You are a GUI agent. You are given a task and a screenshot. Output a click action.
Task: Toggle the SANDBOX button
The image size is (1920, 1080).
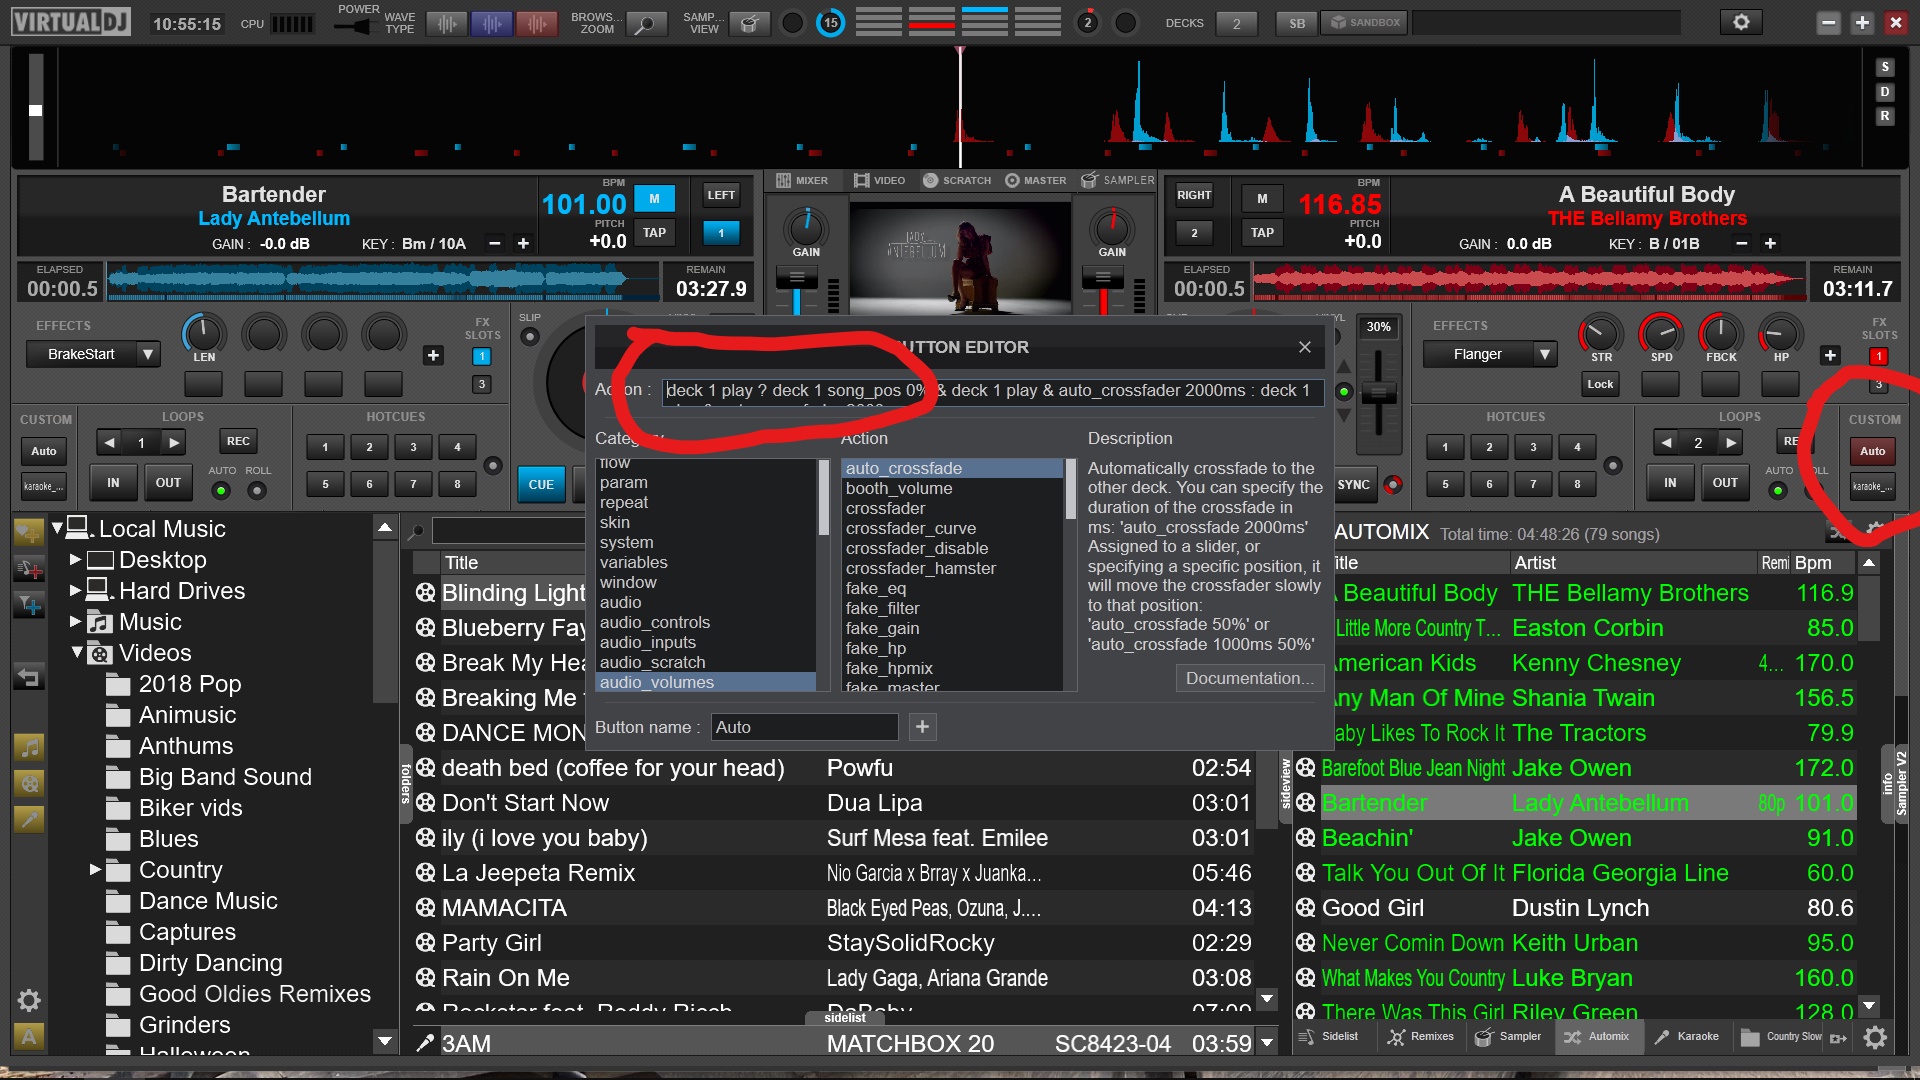[1364, 22]
